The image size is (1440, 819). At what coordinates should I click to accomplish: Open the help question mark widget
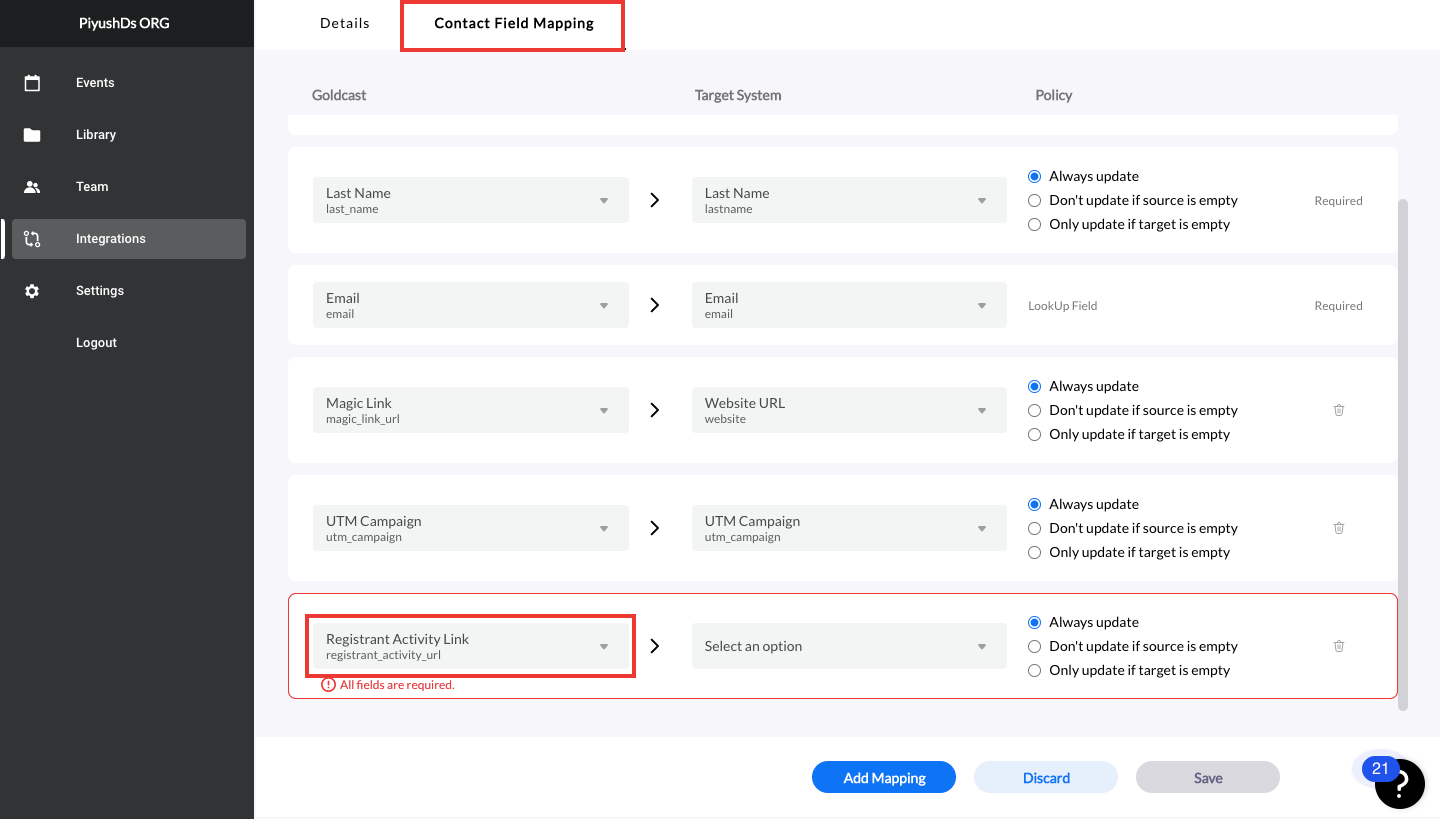pyautogui.click(x=1400, y=784)
